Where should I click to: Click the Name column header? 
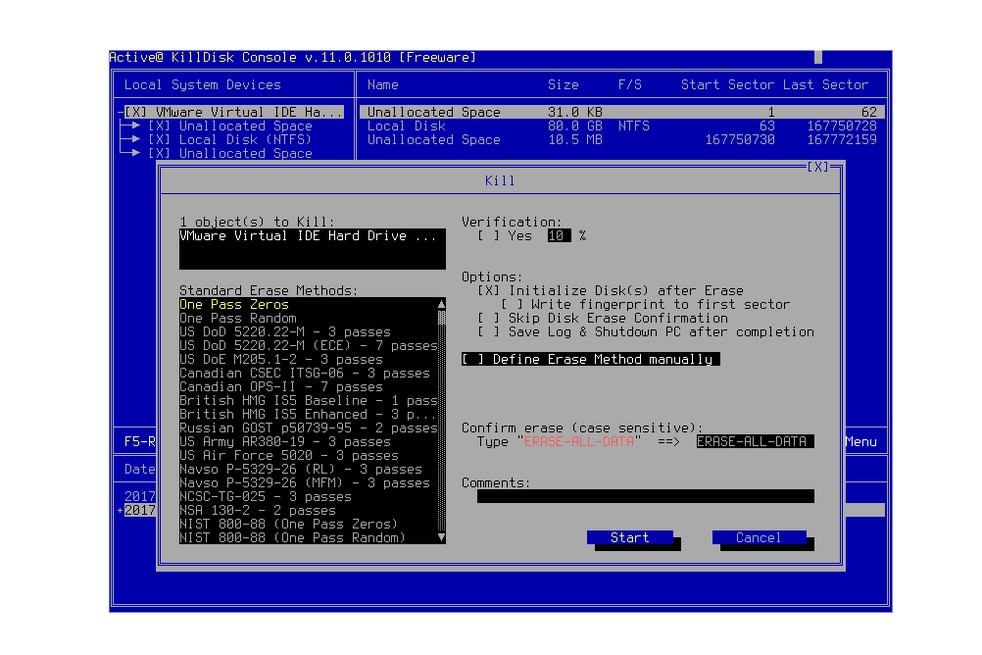tap(383, 85)
